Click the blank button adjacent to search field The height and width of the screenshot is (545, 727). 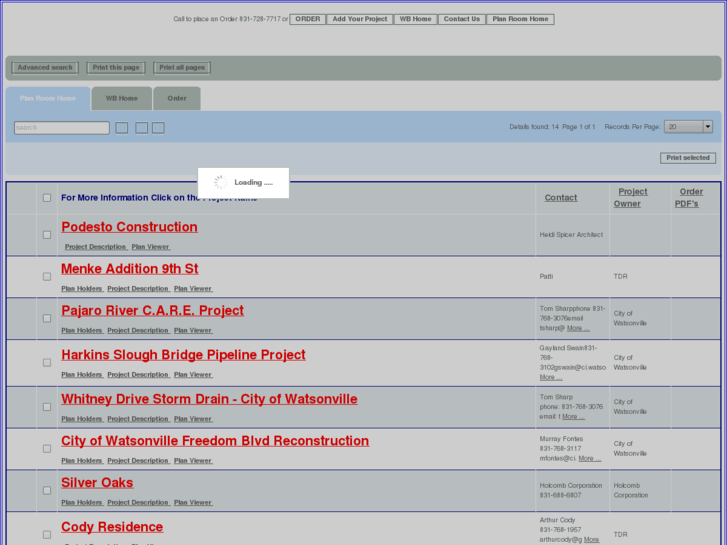tap(121, 128)
